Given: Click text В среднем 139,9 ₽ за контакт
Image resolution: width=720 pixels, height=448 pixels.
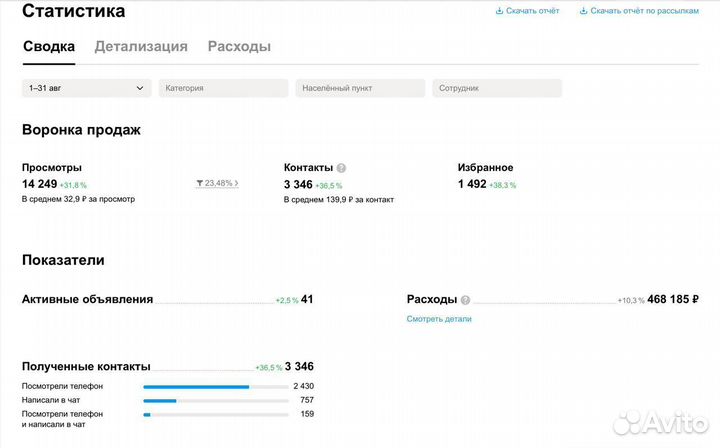Looking at the screenshot, I should 339,200.
